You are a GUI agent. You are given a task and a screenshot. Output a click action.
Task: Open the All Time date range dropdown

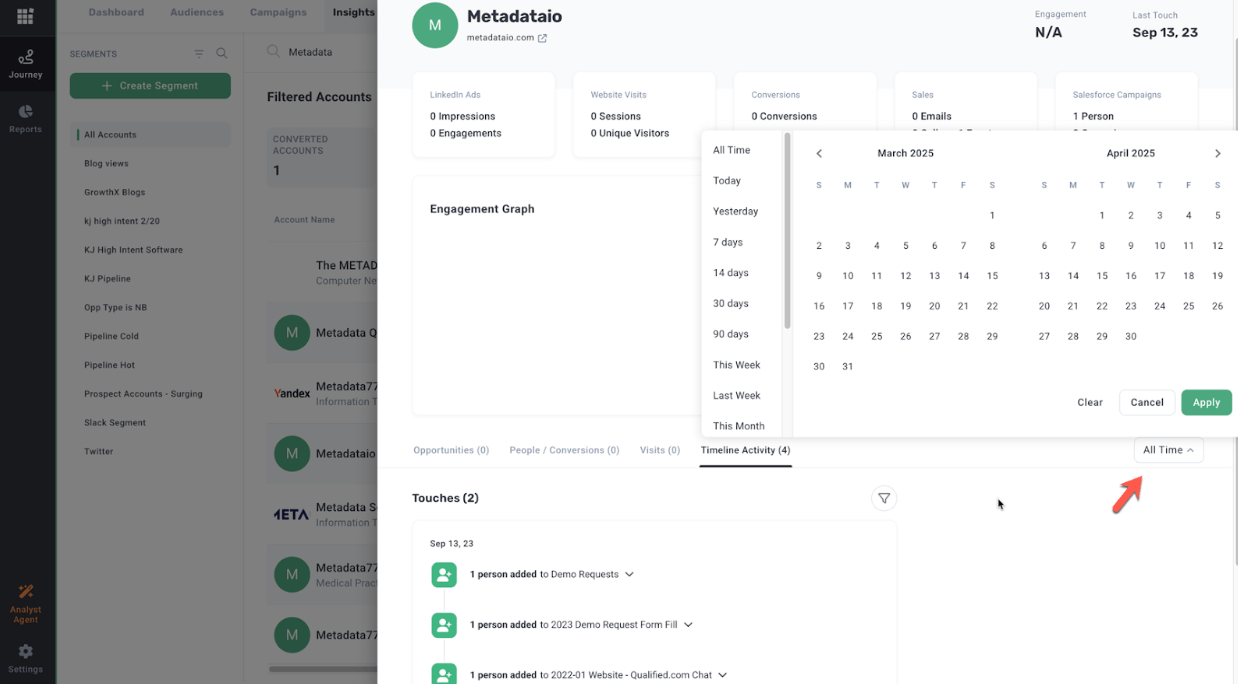(x=1168, y=450)
